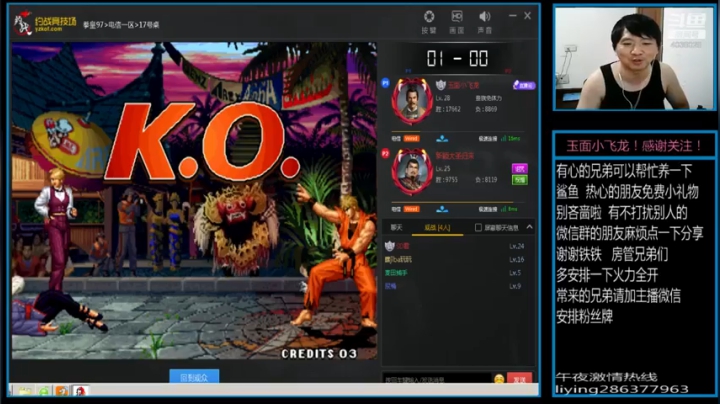Select the spectator row at Lv.16
Viewport: 720px width, 404px height.
458,260
